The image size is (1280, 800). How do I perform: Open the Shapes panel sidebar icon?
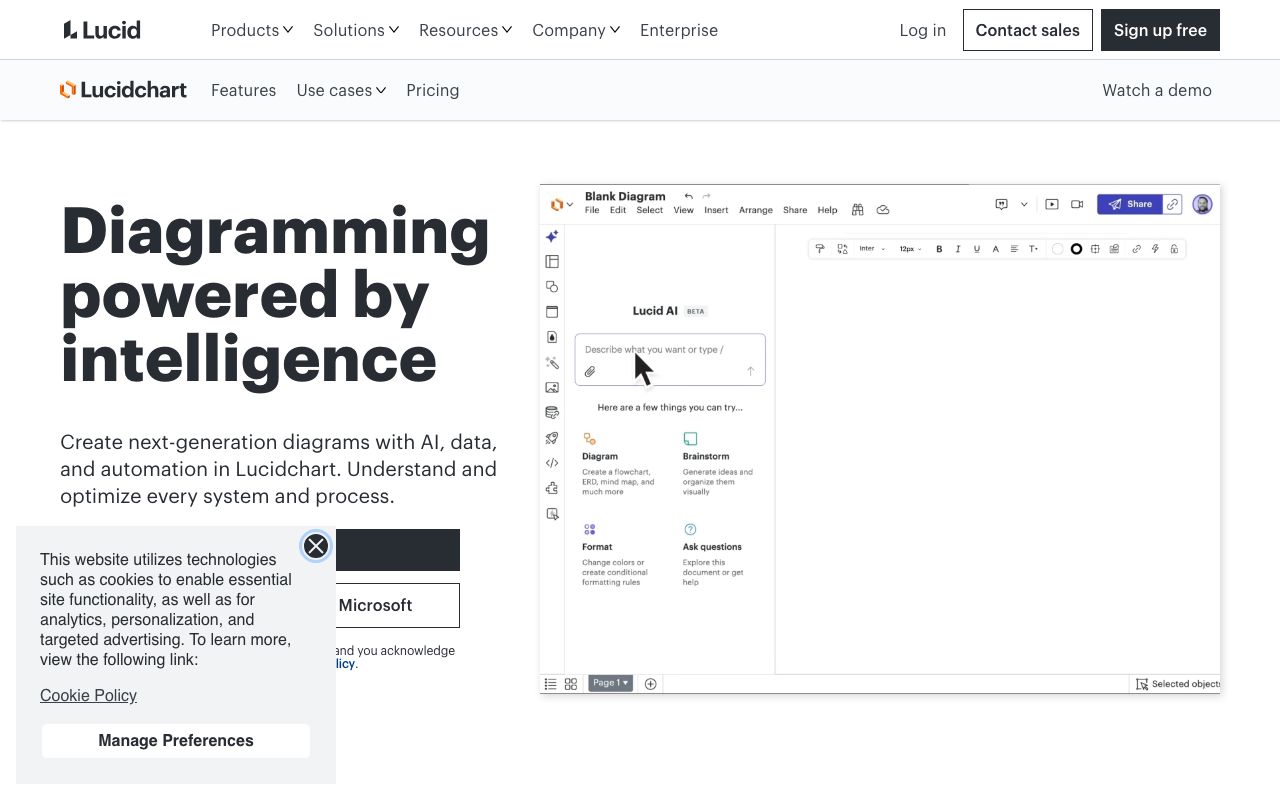552,287
